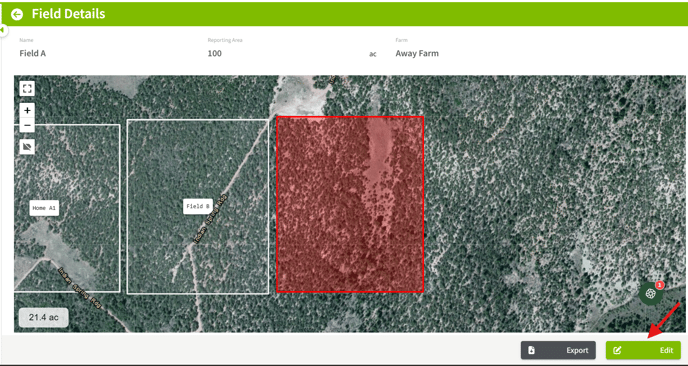Click the ac unit label
Image resolution: width=688 pixels, height=366 pixels.
tap(373, 54)
